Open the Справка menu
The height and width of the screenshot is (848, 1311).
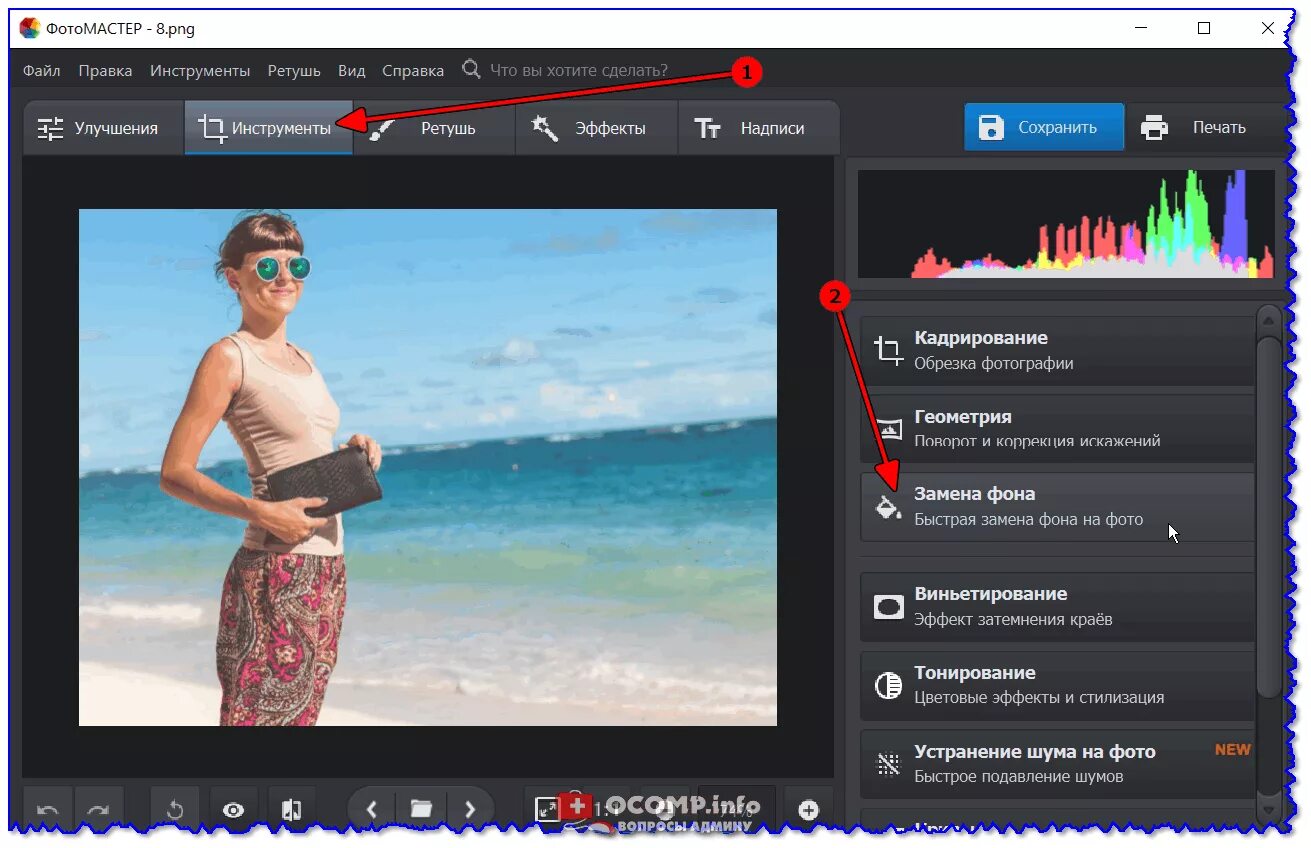click(x=413, y=71)
